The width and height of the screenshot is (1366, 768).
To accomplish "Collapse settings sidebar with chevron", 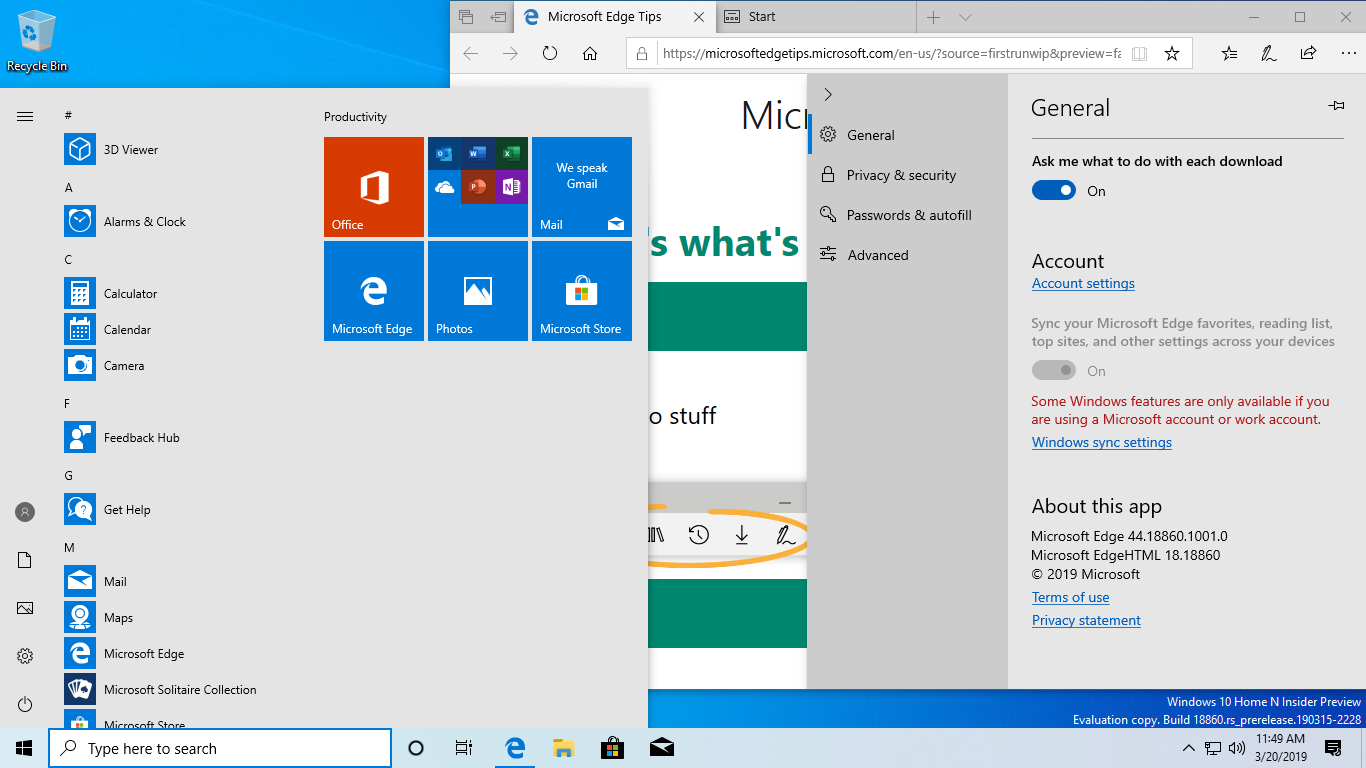I will (x=828, y=94).
